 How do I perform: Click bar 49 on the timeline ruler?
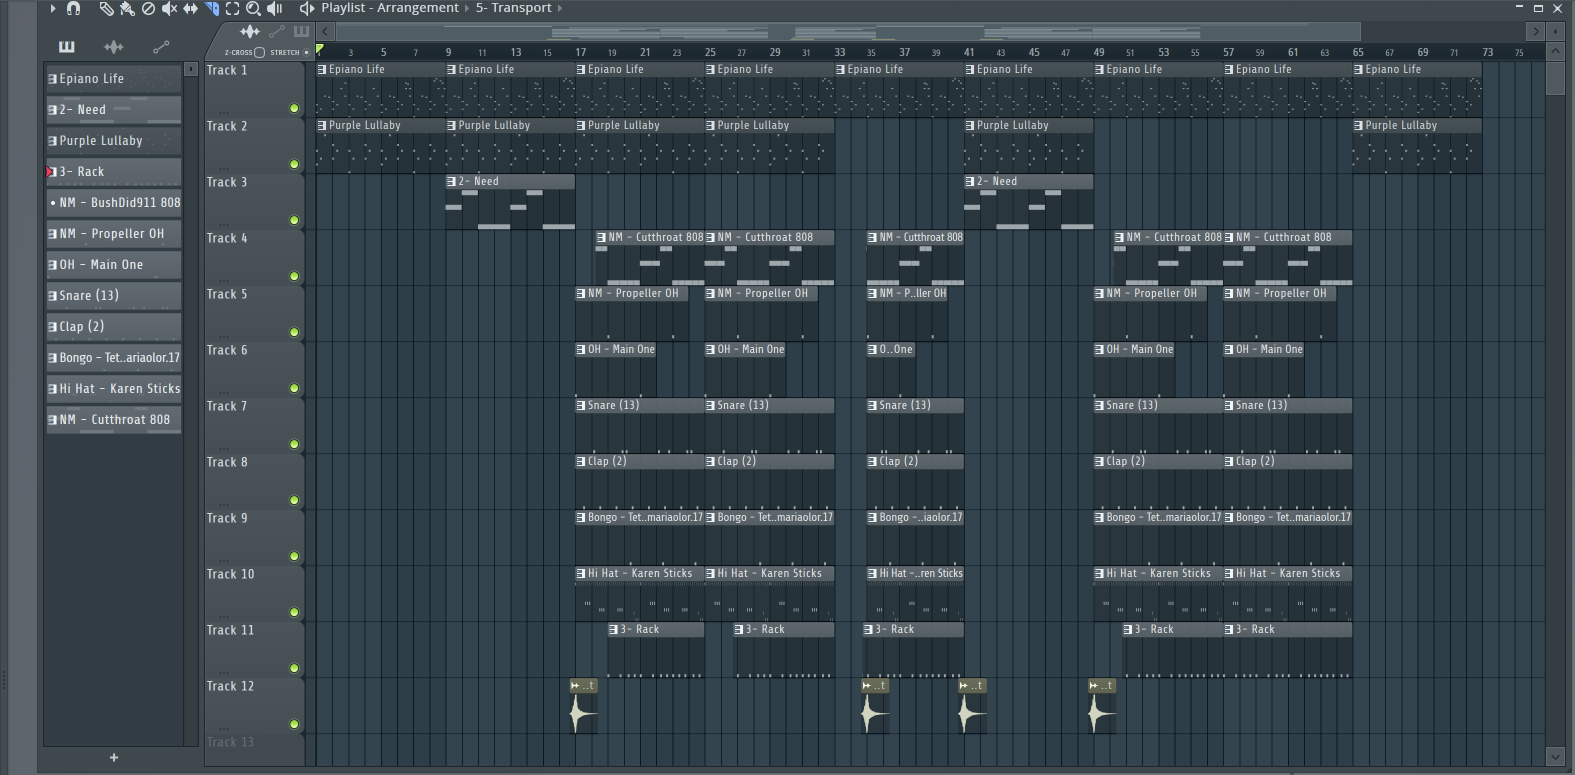(x=1099, y=52)
